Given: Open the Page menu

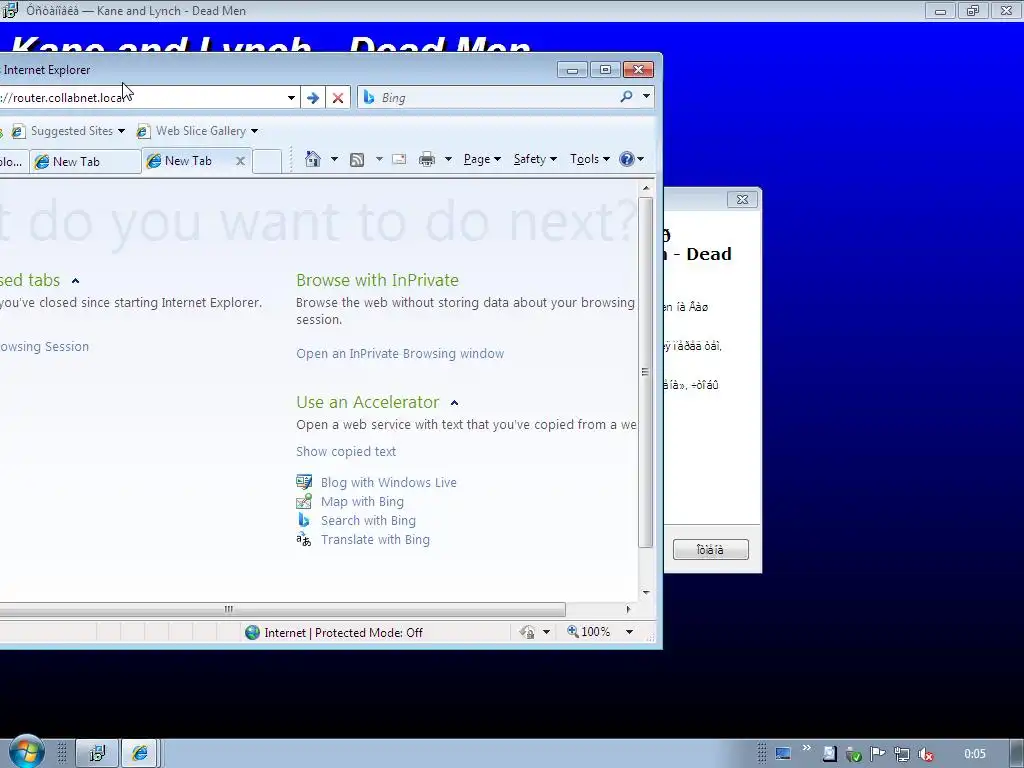Looking at the screenshot, I should (482, 159).
